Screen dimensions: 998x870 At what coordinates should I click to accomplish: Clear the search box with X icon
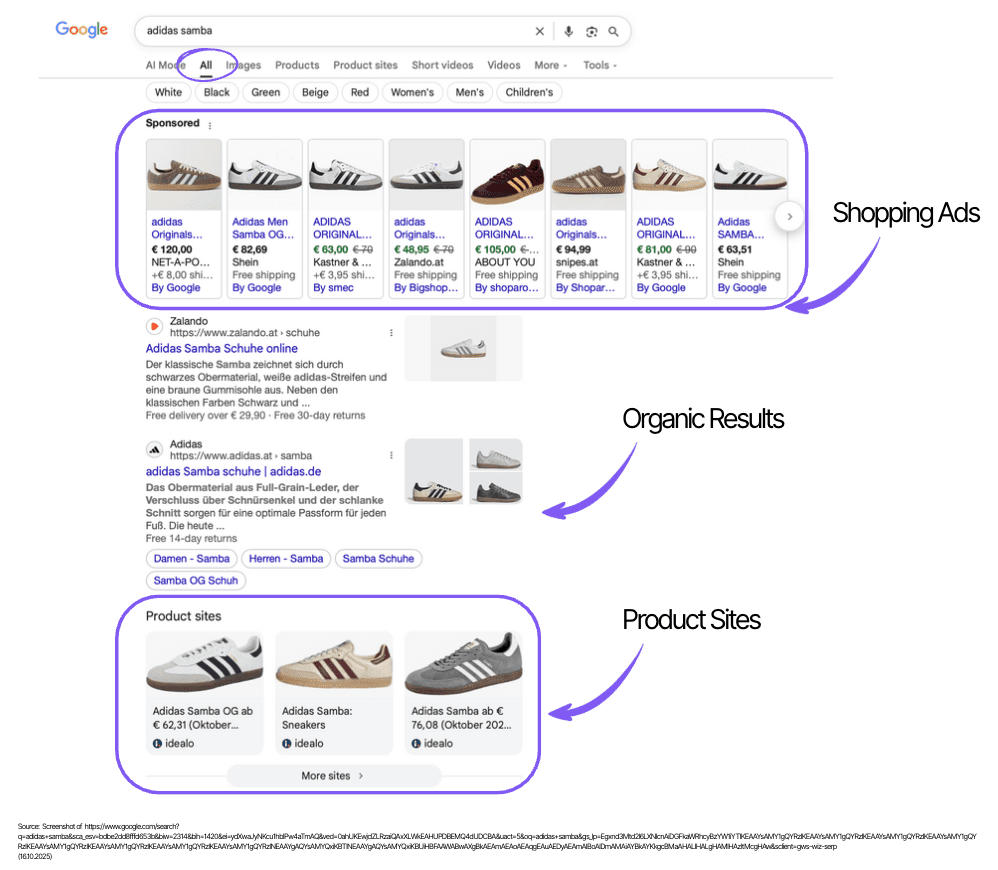pyautogui.click(x=540, y=31)
